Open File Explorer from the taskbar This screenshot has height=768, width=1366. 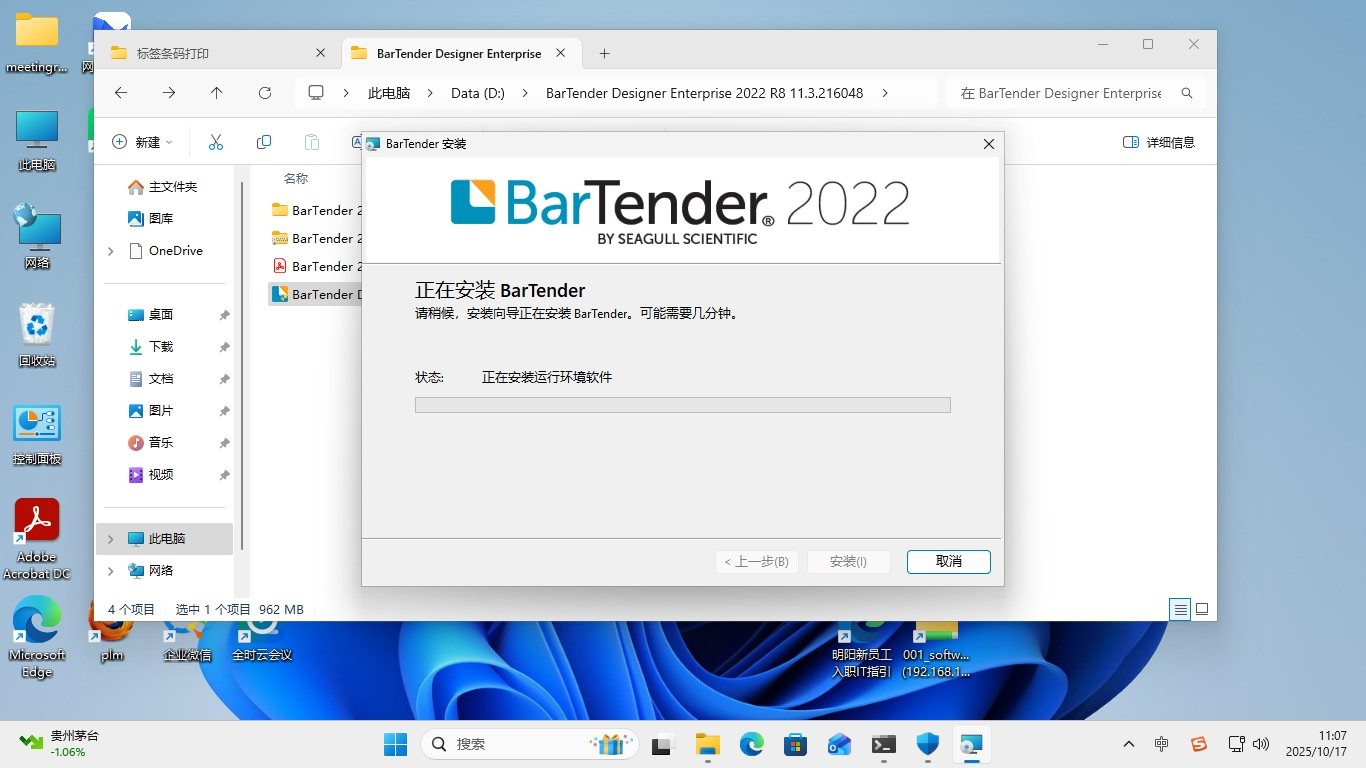click(x=708, y=744)
